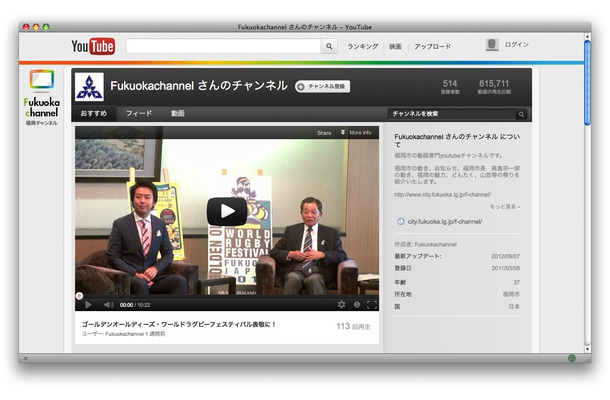Click the 514 subscriber count
The height and width of the screenshot is (400, 610).
(x=450, y=83)
